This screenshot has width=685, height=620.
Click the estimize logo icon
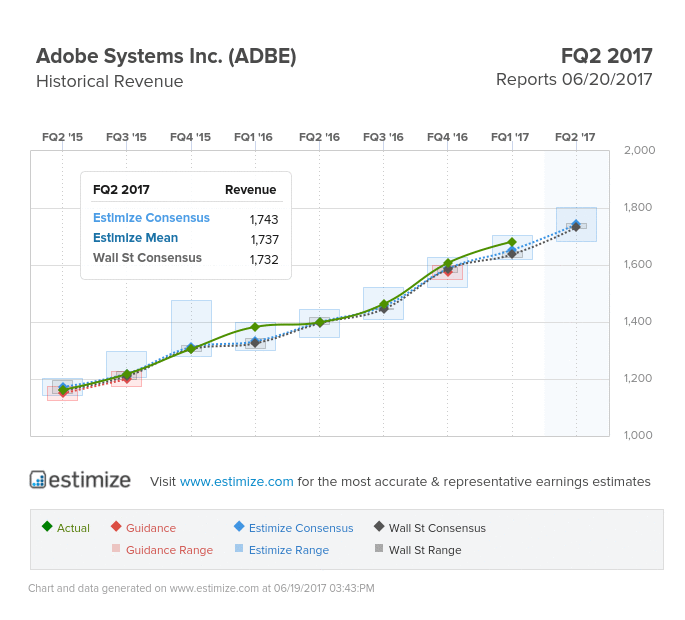(x=38, y=479)
